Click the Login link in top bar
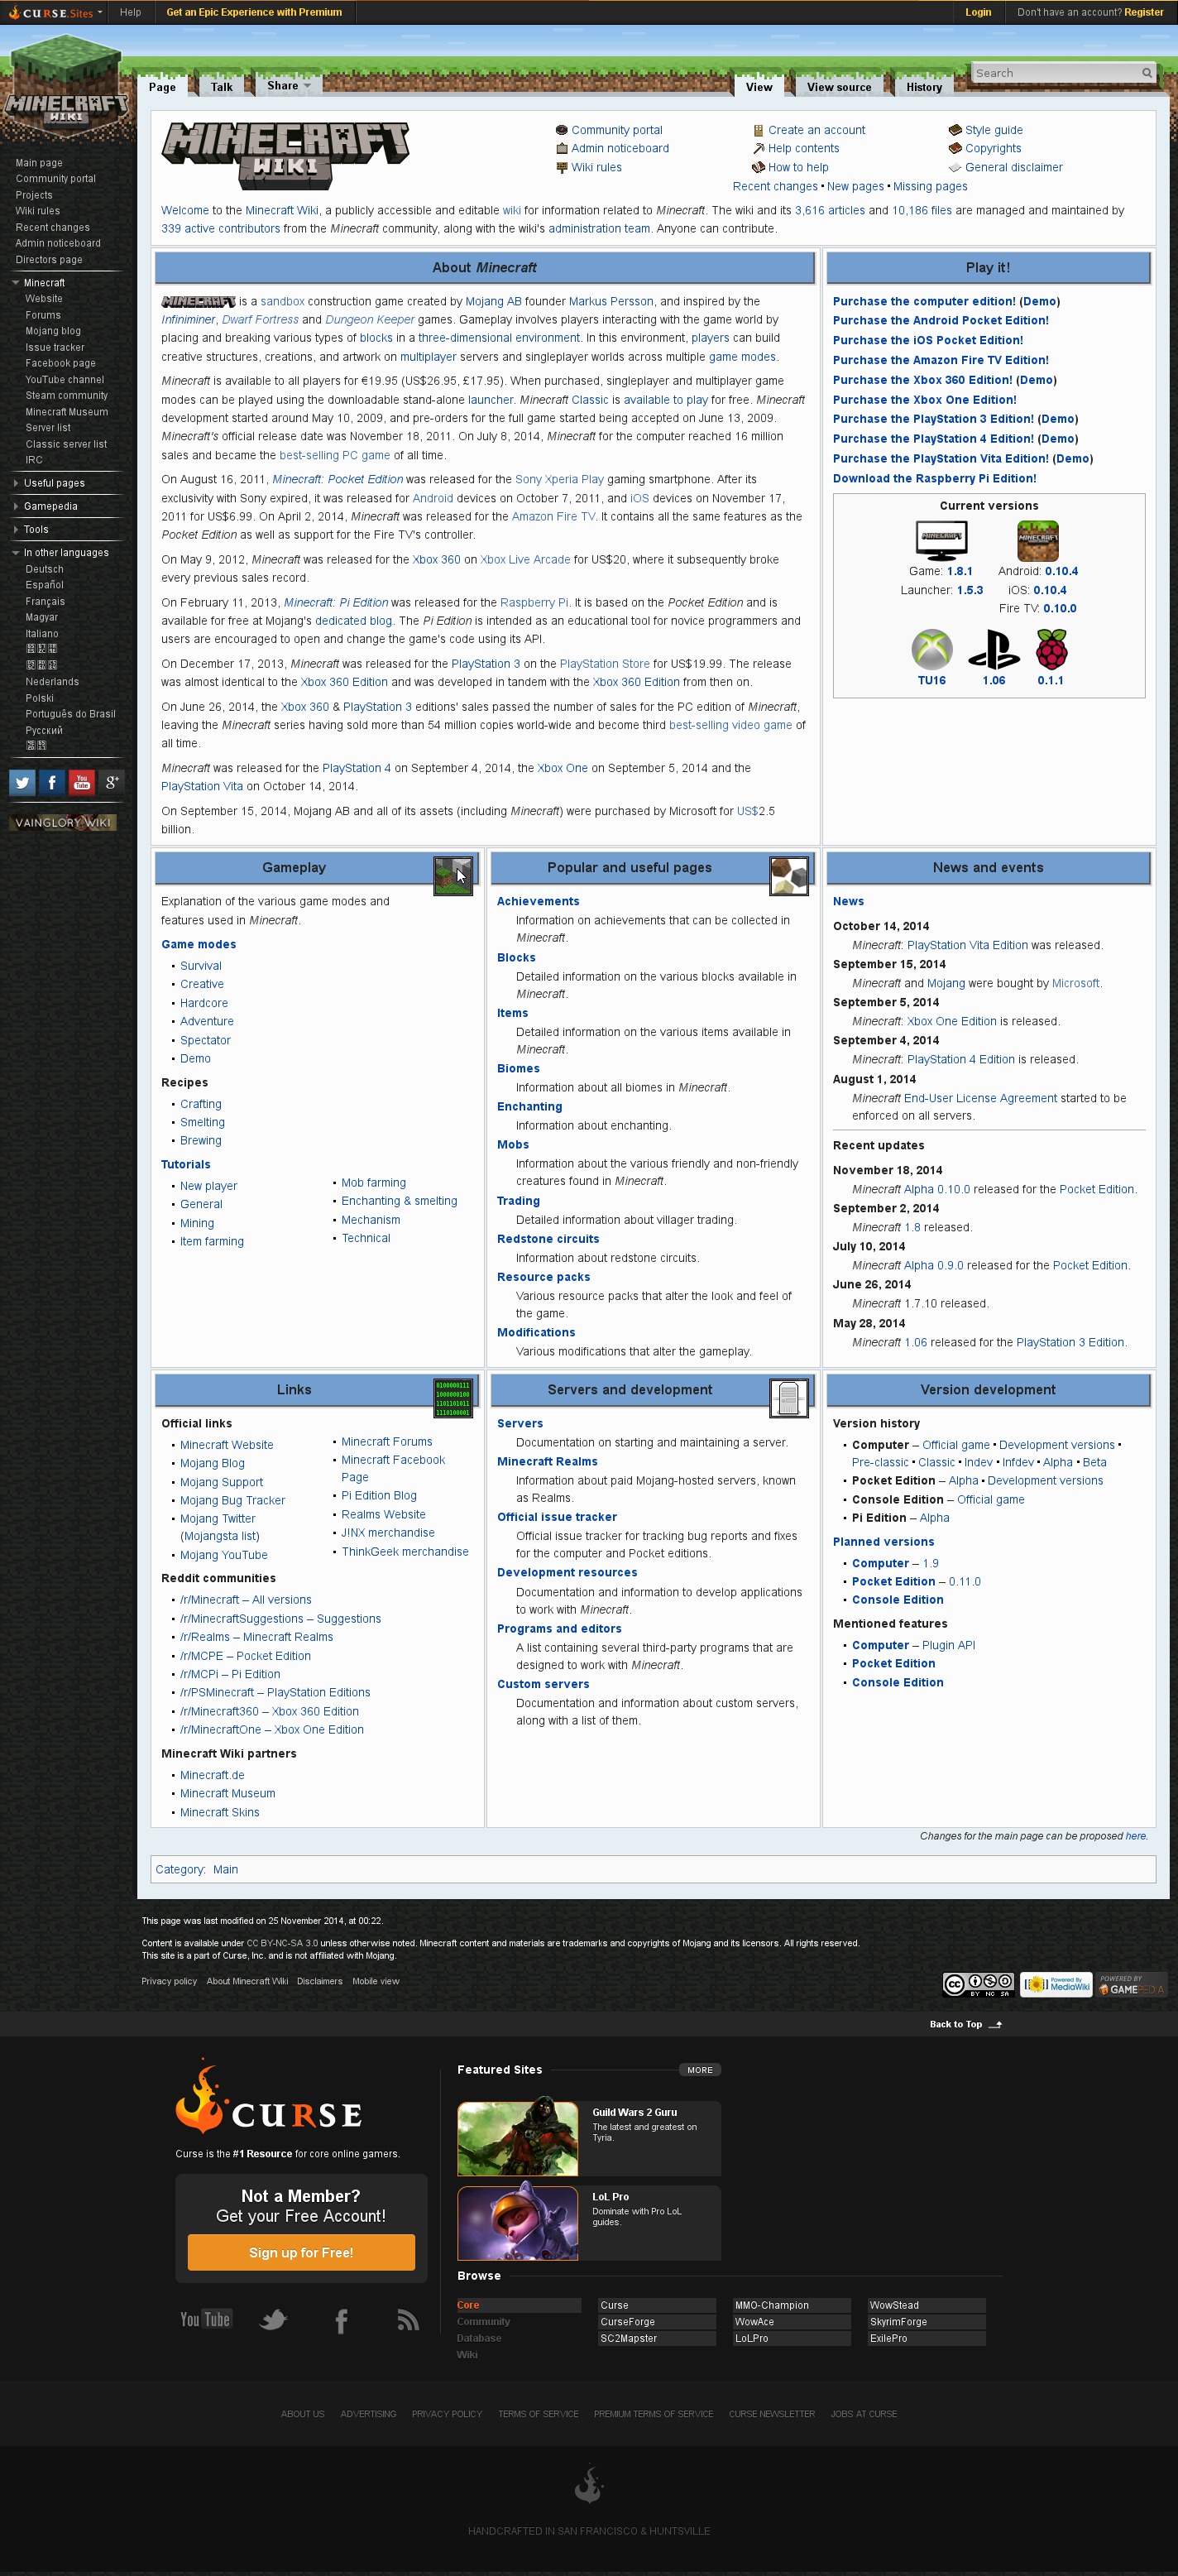Screen dimensions: 1178x2576 coord(978,13)
